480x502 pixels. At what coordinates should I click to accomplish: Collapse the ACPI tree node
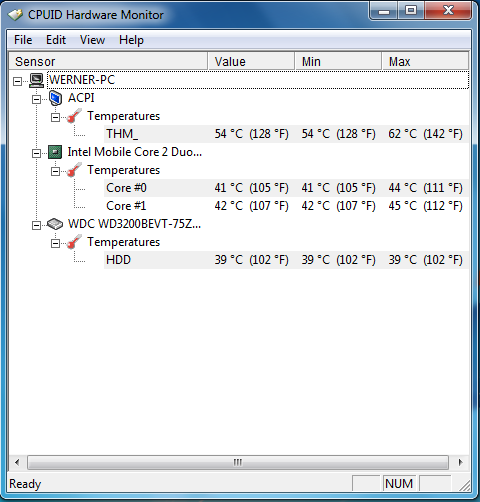pos(36,99)
